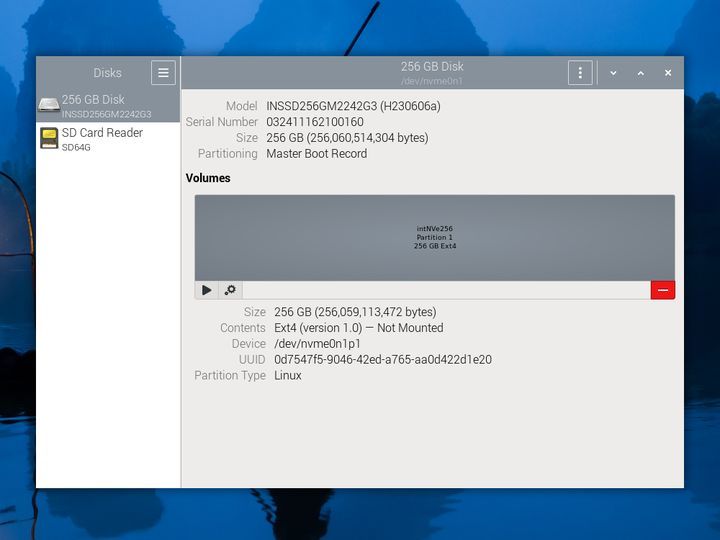The image size is (720, 540).
Task: Close the Disks window
Action: tap(668, 73)
